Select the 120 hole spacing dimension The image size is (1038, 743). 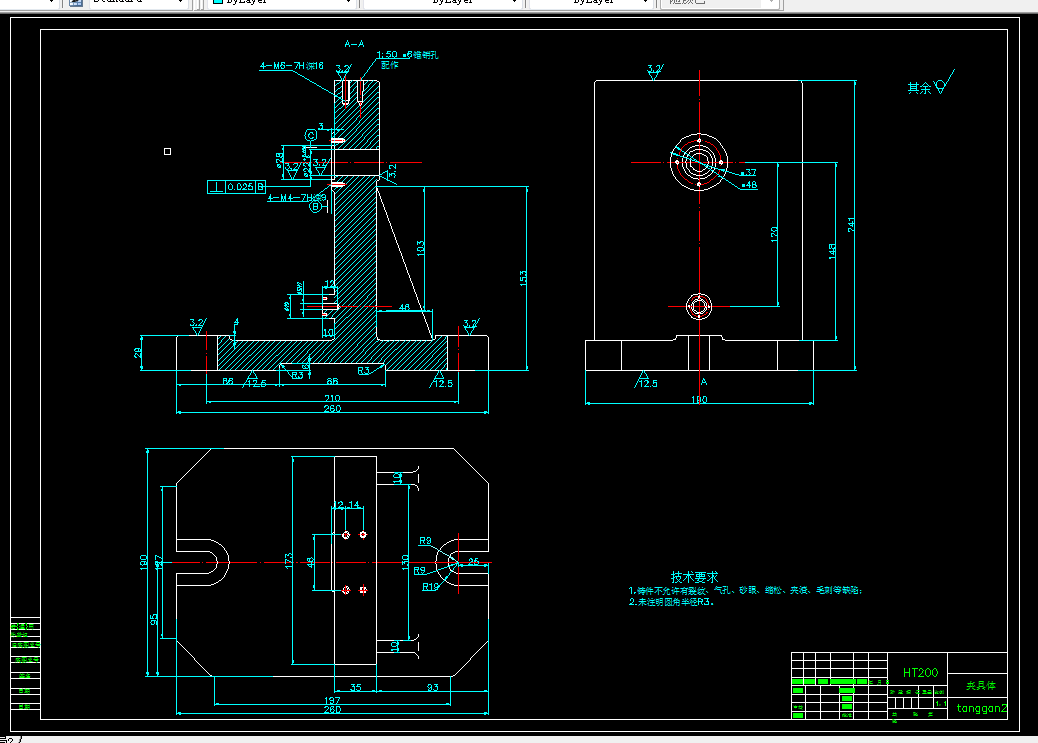(x=774, y=234)
